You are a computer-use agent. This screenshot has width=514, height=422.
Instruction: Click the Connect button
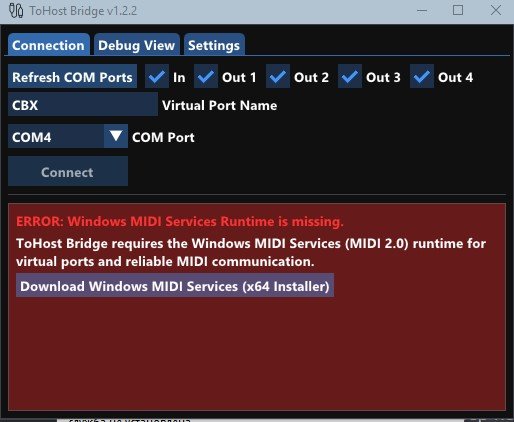[x=68, y=171]
